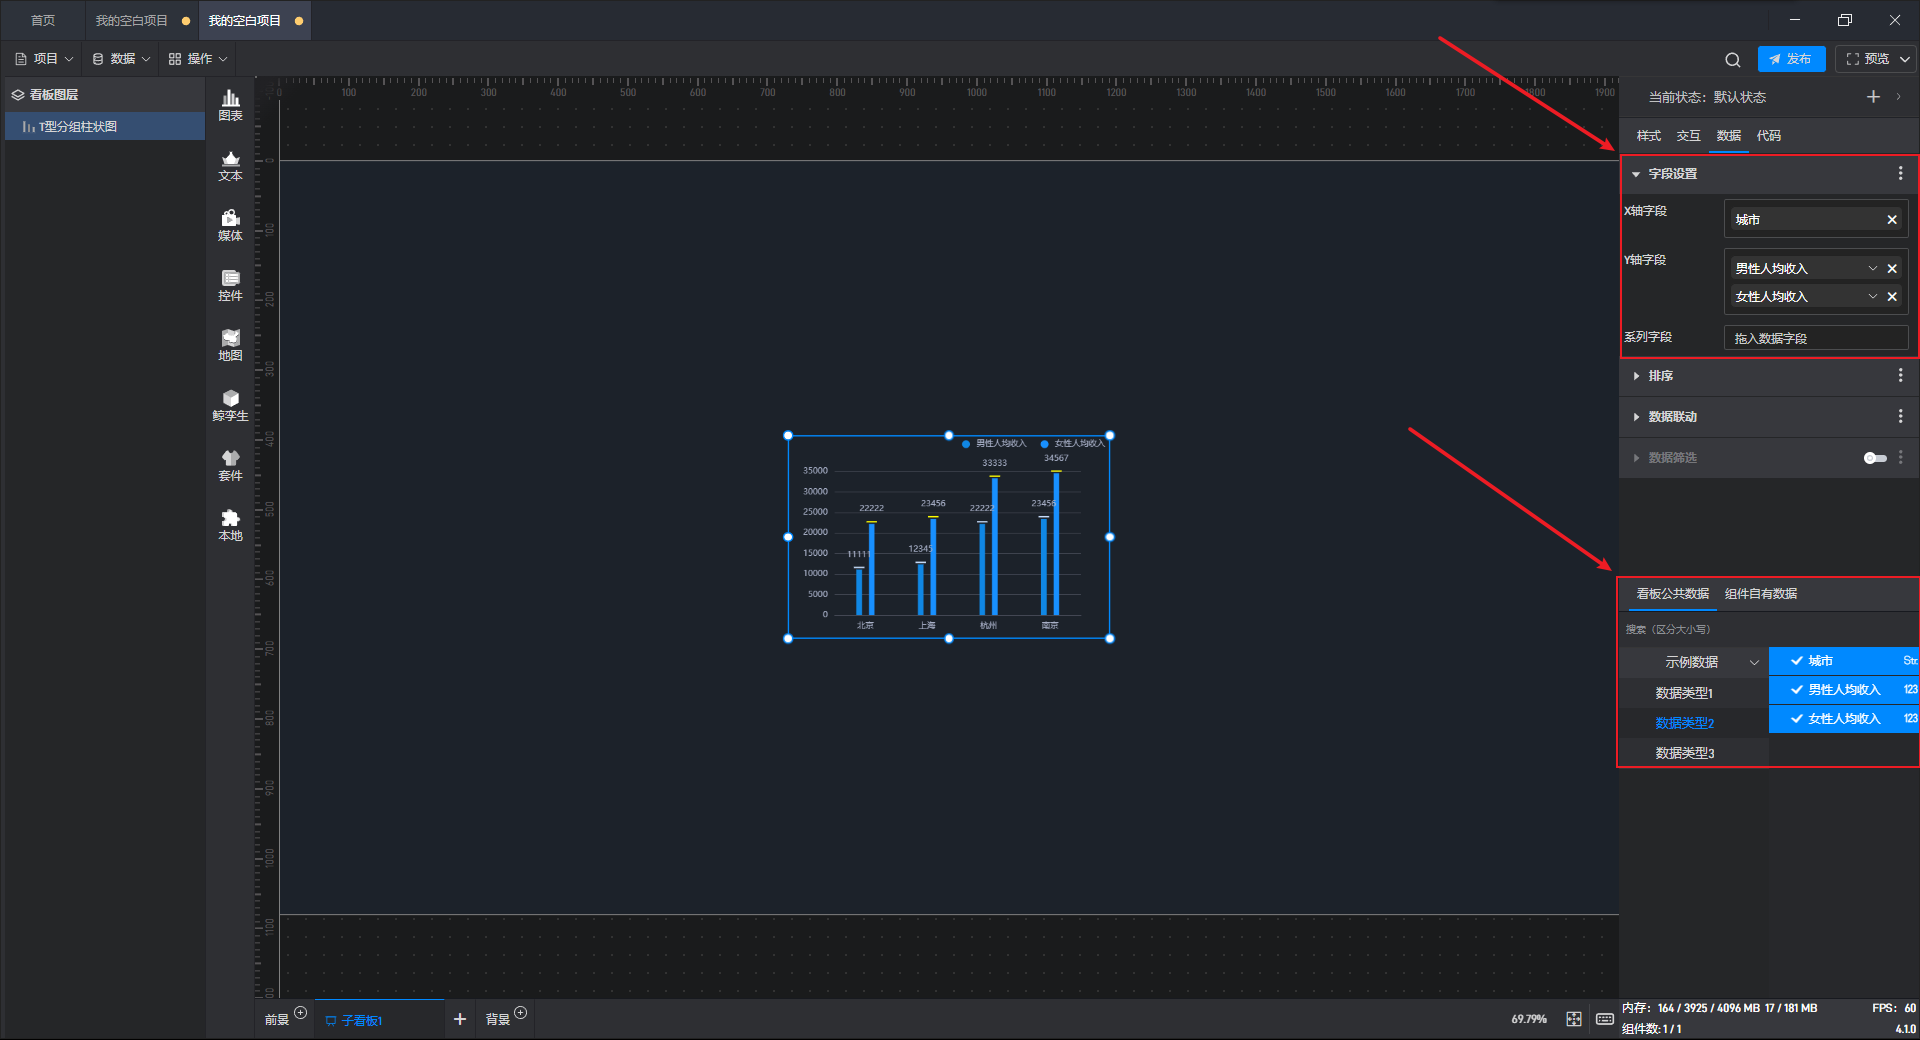Collapse the 字段设置 section
Viewport: 1920px width, 1040px height.
coord(1636,174)
